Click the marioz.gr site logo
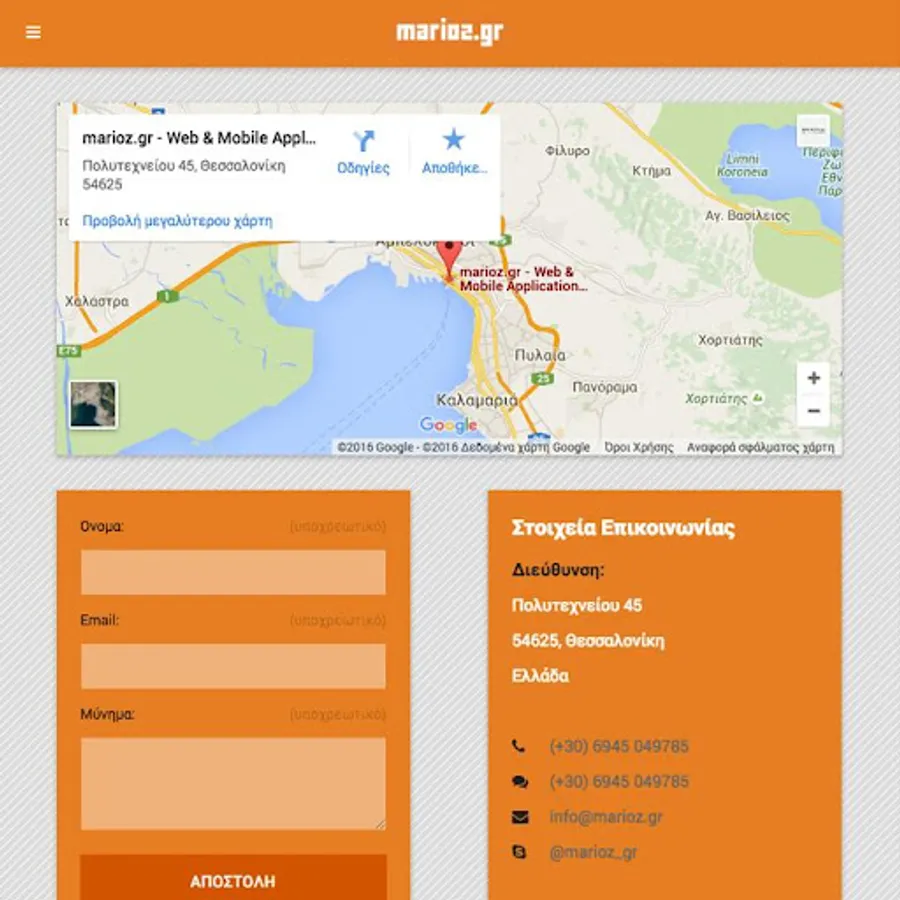900x900 pixels. click(x=449, y=32)
